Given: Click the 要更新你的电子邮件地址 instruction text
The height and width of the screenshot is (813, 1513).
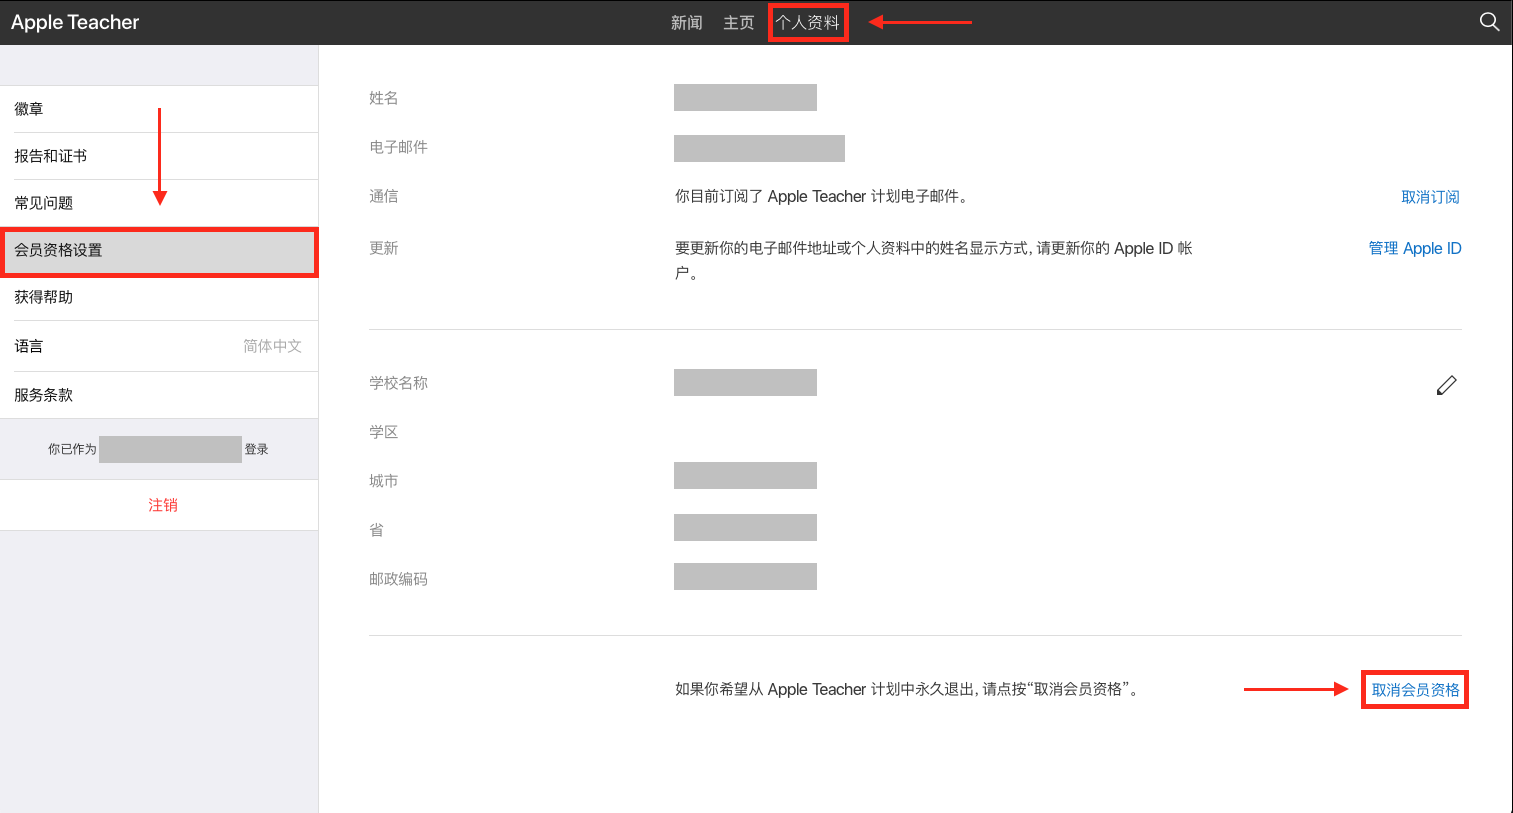Looking at the screenshot, I should point(934,260).
